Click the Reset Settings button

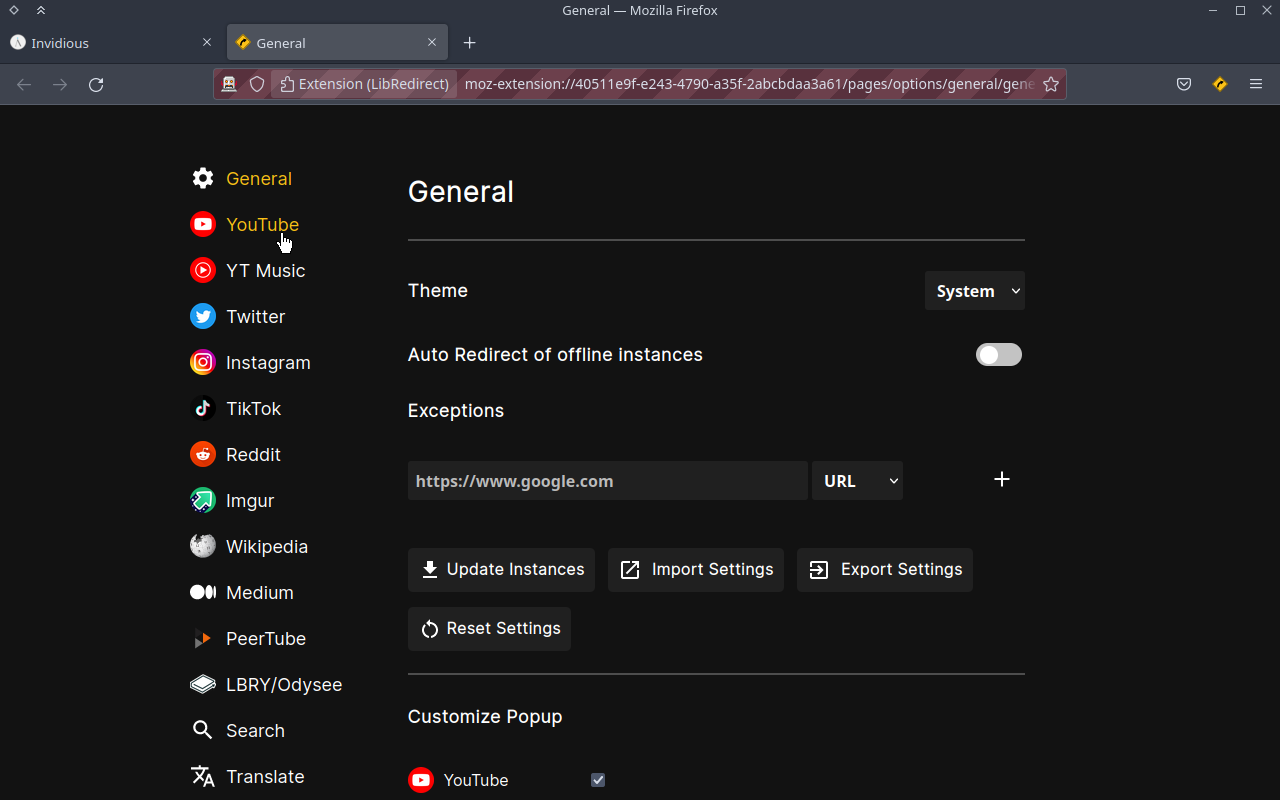[x=489, y=629]
